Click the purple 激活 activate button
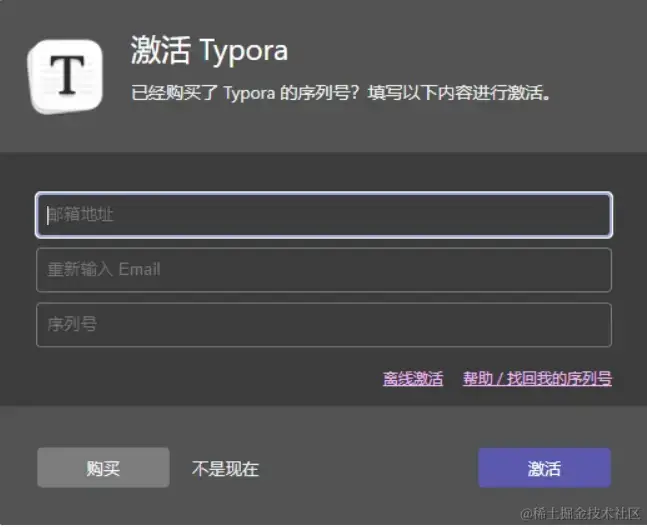The width and height of the screenshot is (647, 527). click(x=544, y=468)
